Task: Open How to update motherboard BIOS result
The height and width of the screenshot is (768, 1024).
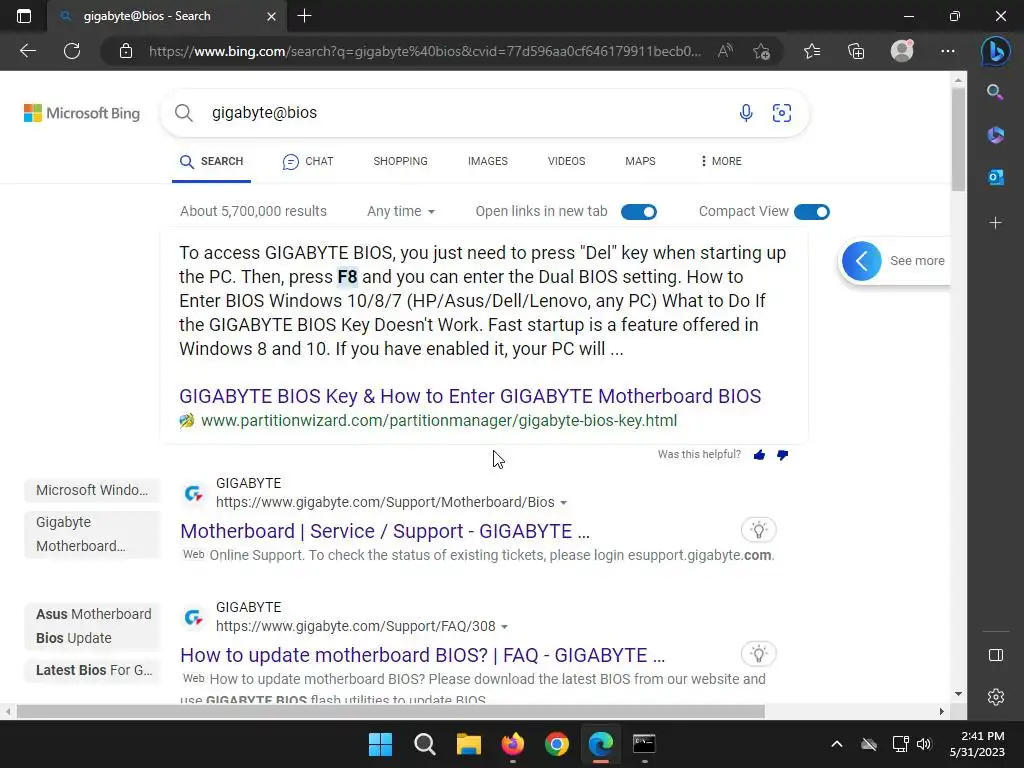Action: click(x=423, y=655)
